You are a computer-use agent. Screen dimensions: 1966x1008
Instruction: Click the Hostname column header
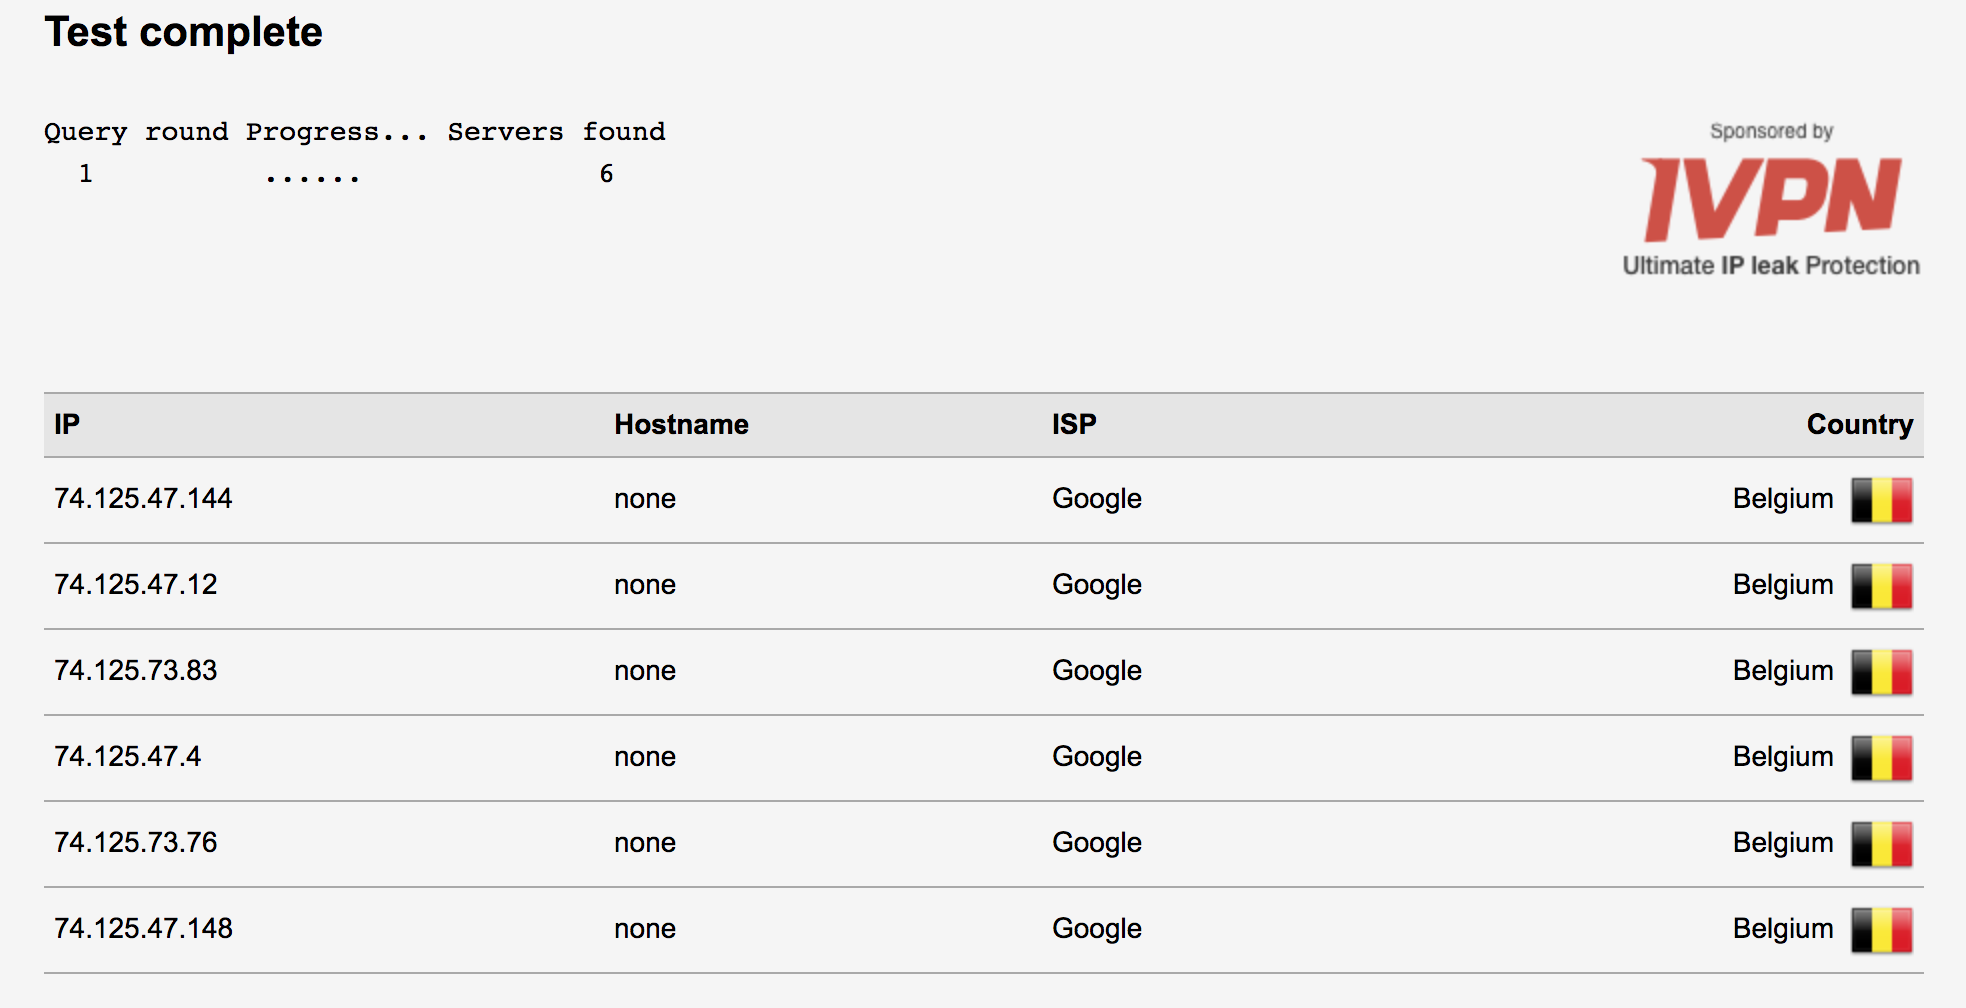pyautogui.click(x=681, y=424)
